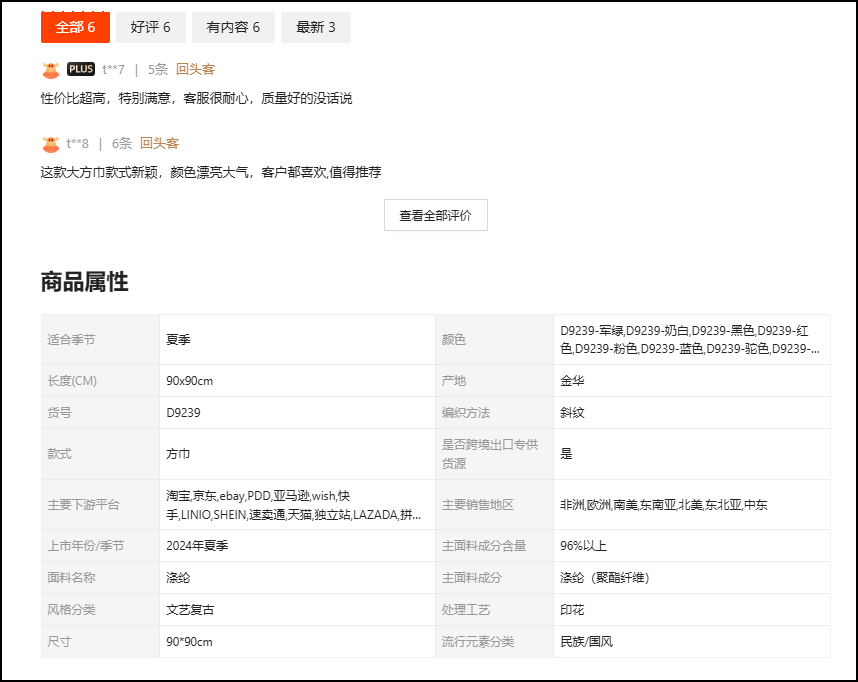
Task: Click the avatar icon of reviewer t**8
Action: pos(51,144)
